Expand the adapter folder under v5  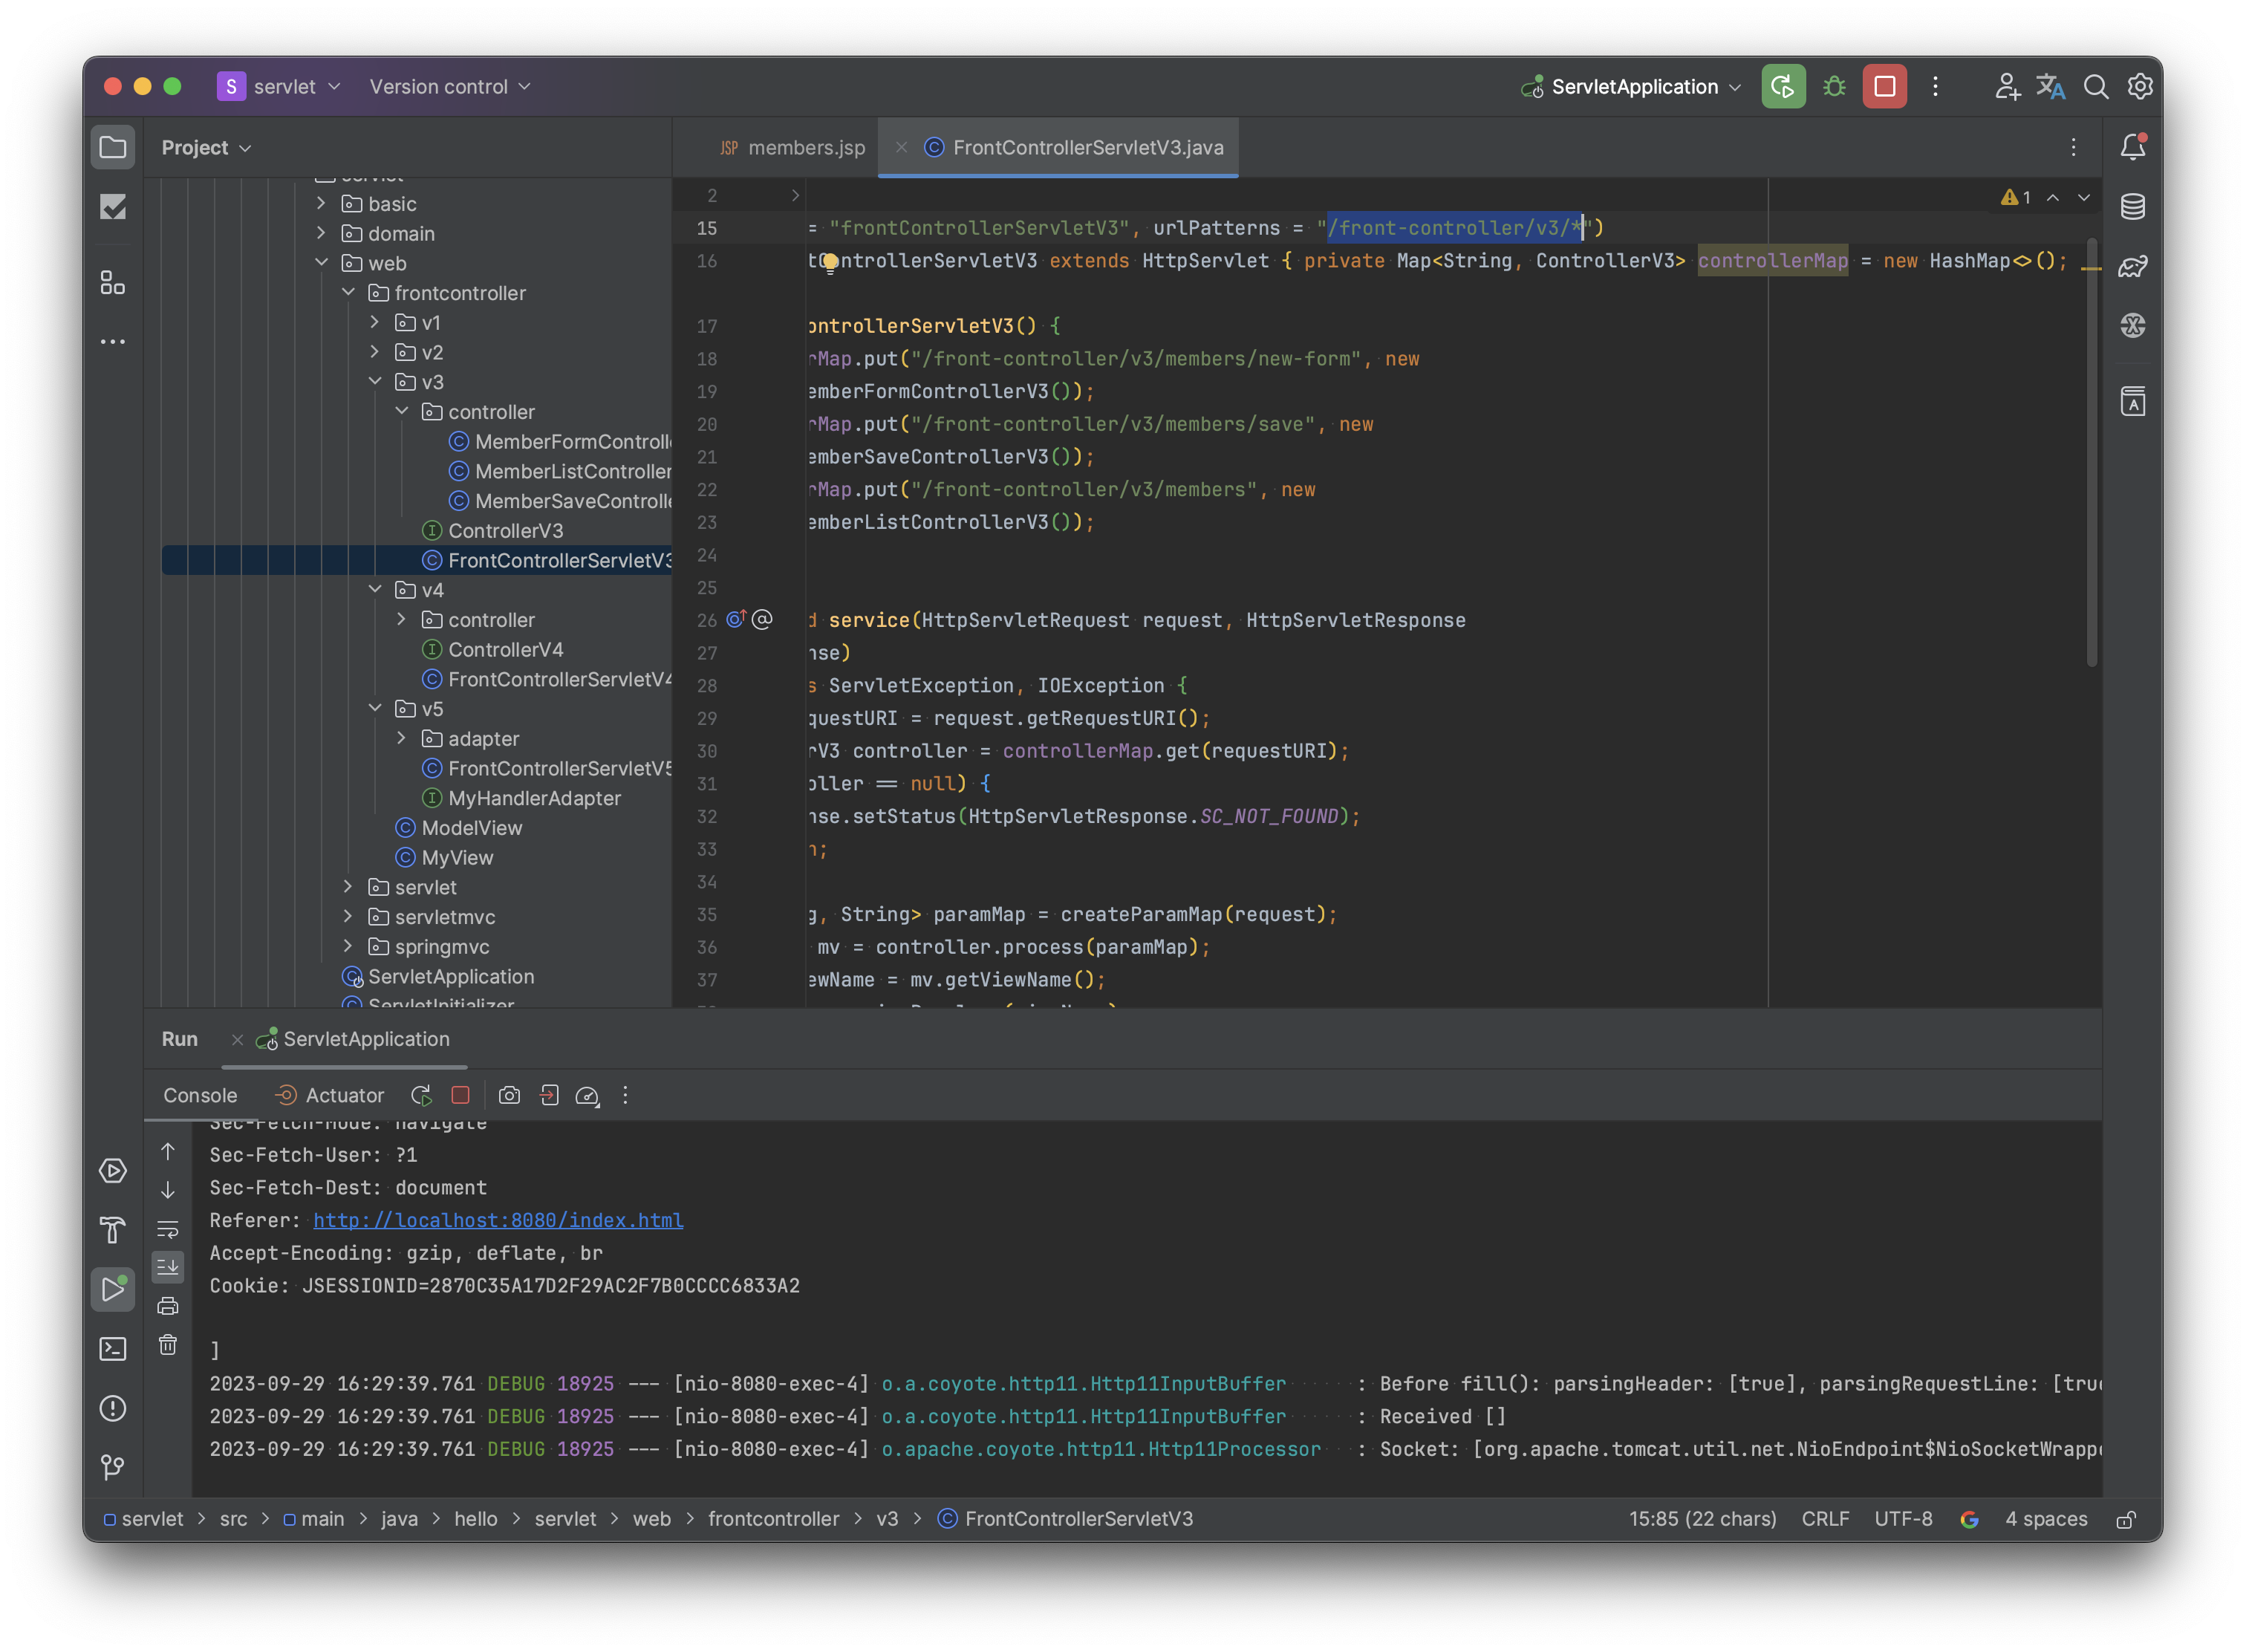click(x=402, y=738)
